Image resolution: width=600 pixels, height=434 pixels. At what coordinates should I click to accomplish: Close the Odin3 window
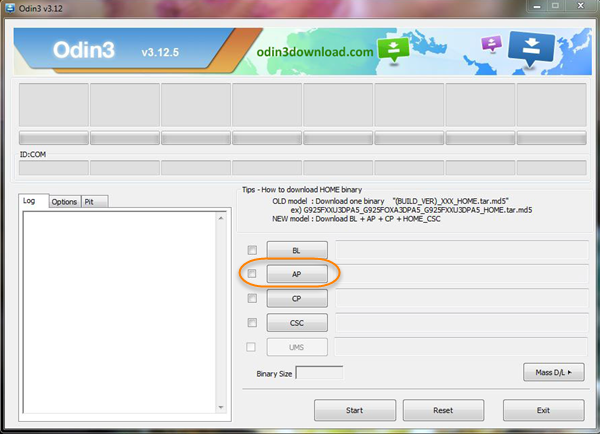(581, 7)
